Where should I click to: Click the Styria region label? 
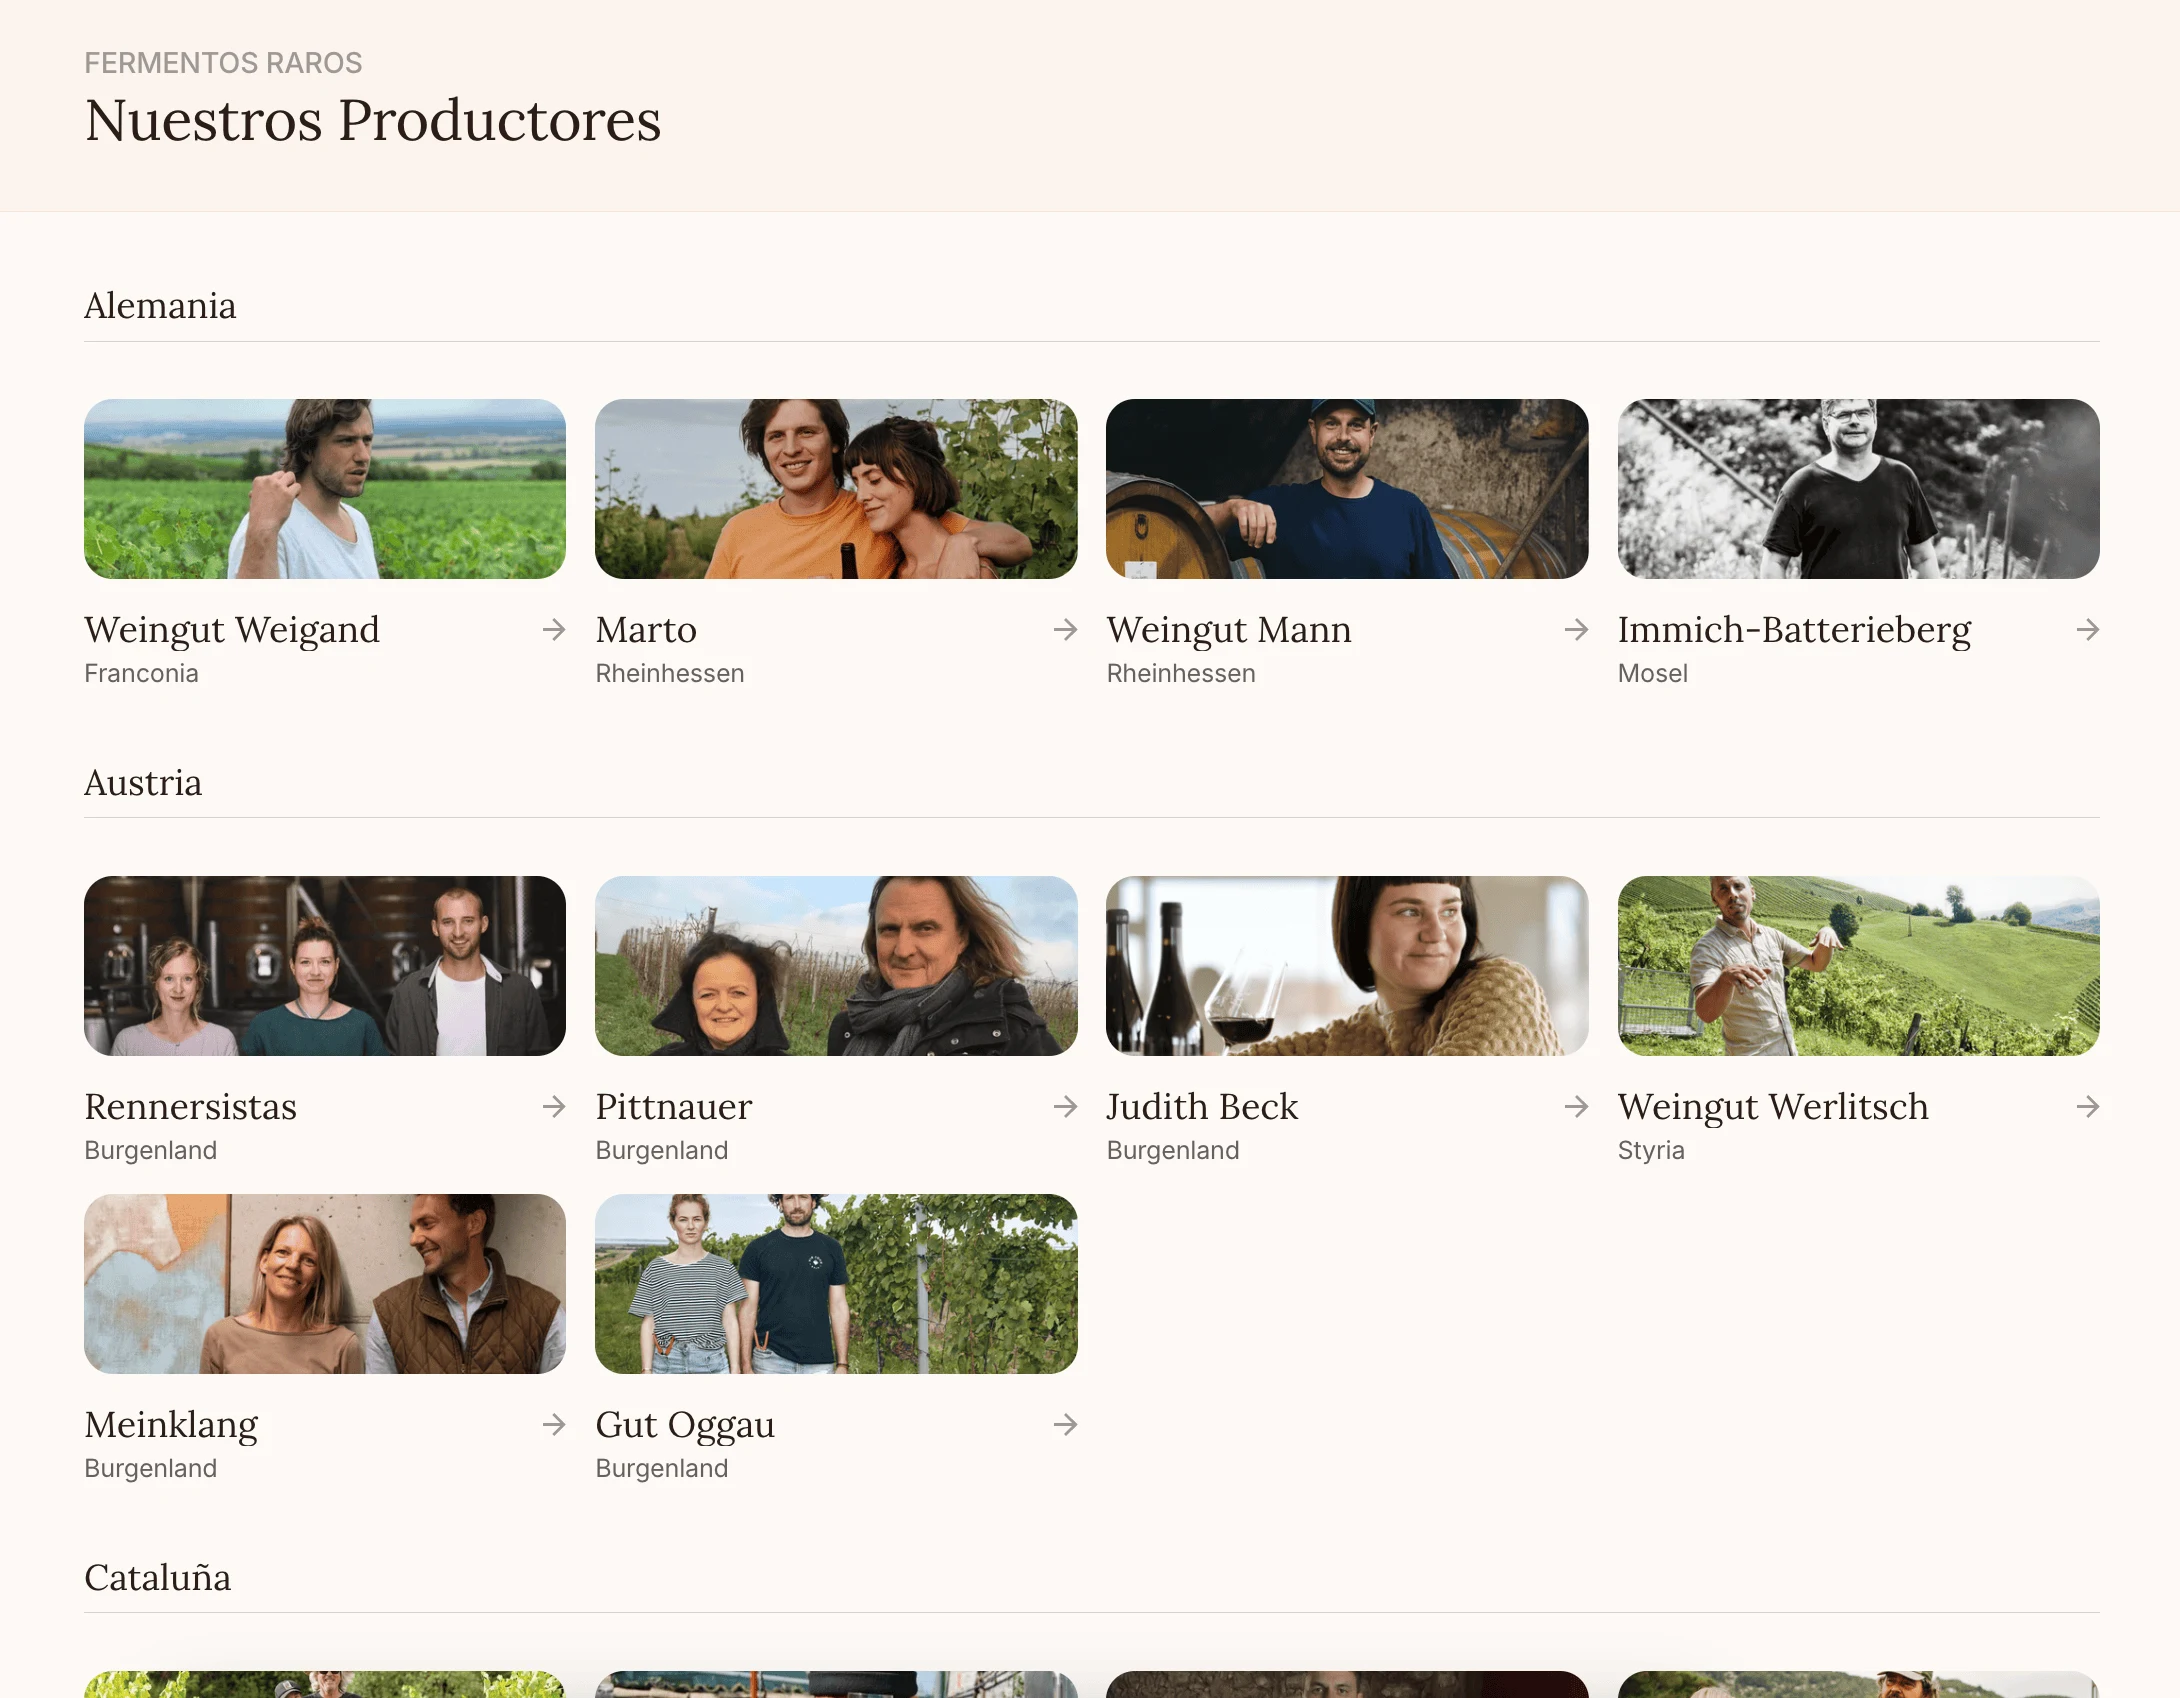1651,1150
